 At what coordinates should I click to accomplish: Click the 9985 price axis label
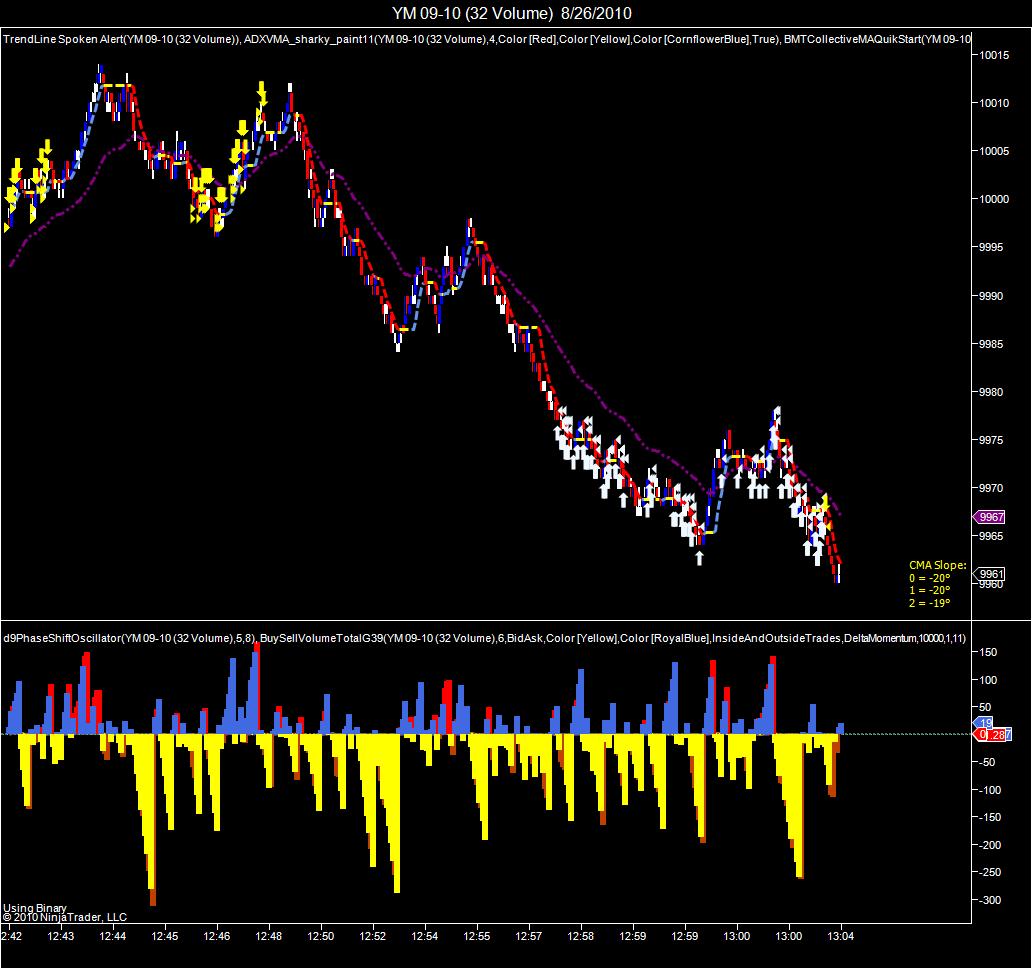991,344
